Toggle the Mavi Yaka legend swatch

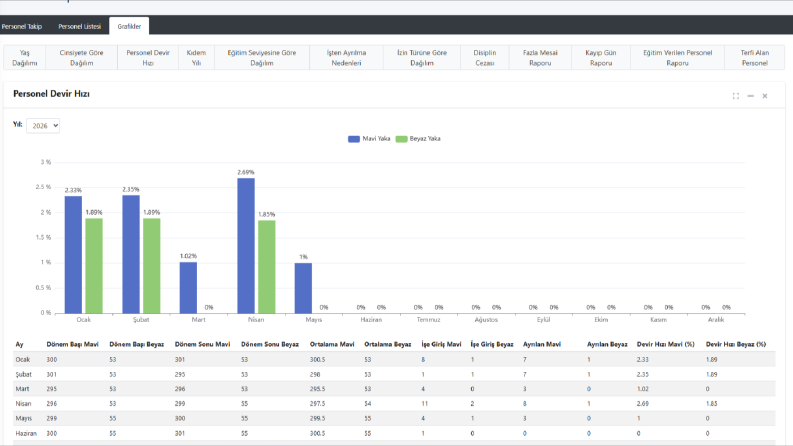(354, 139)
